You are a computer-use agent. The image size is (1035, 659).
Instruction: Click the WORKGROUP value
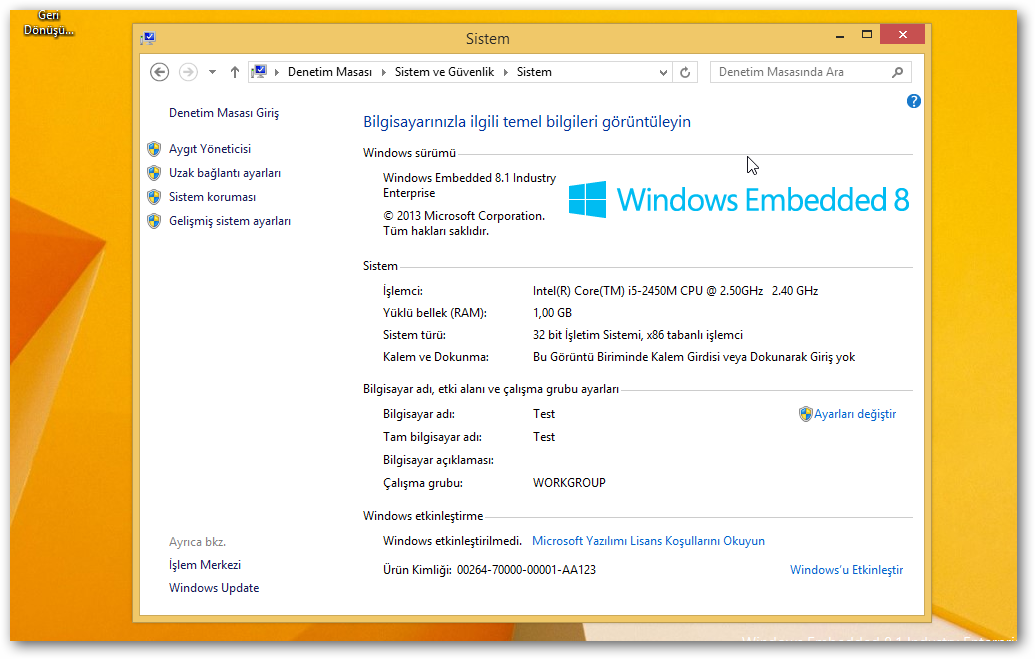[569, 483]
